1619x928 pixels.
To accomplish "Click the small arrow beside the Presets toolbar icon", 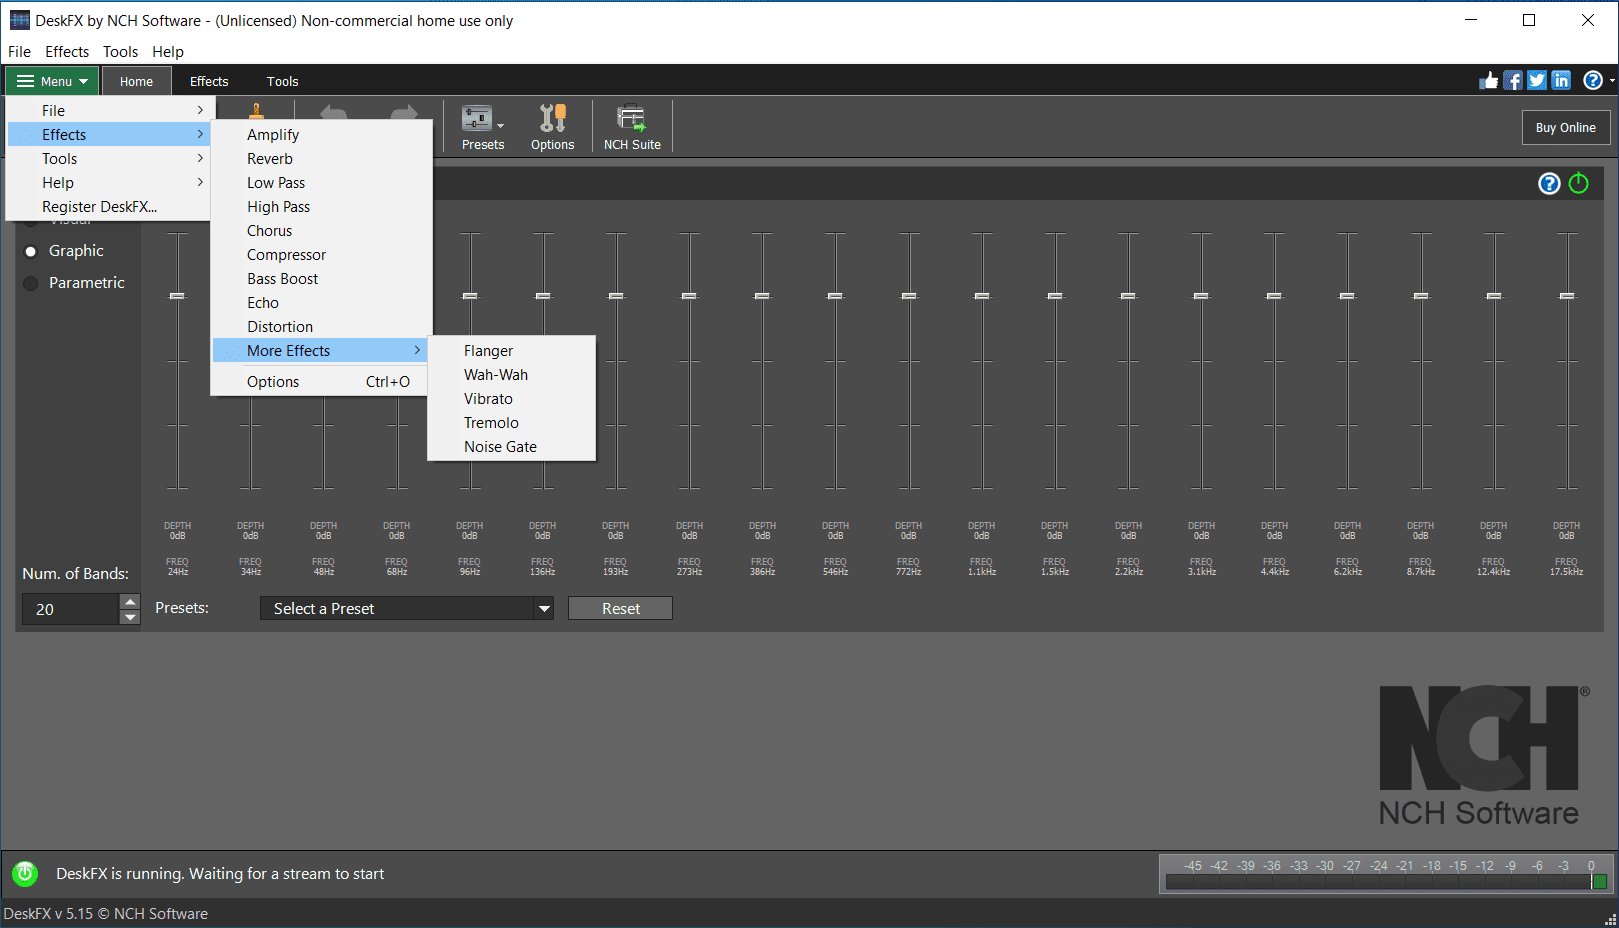I will tap(501, 126).
